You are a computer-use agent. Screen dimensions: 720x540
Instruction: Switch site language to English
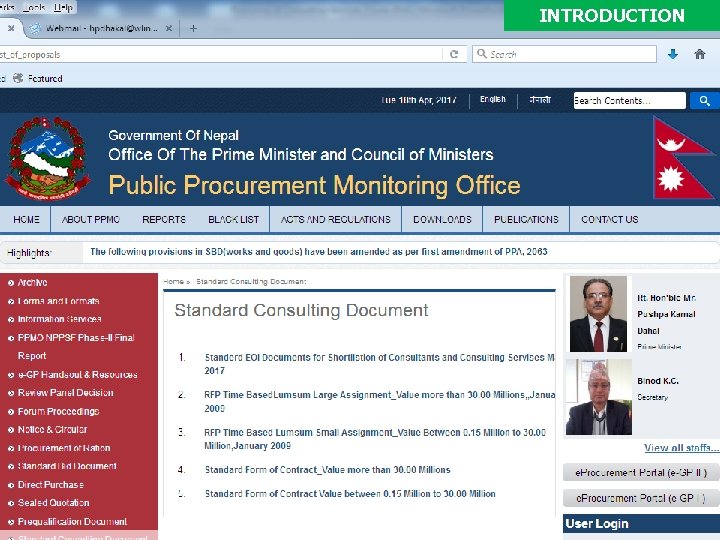tap(493, 99)
